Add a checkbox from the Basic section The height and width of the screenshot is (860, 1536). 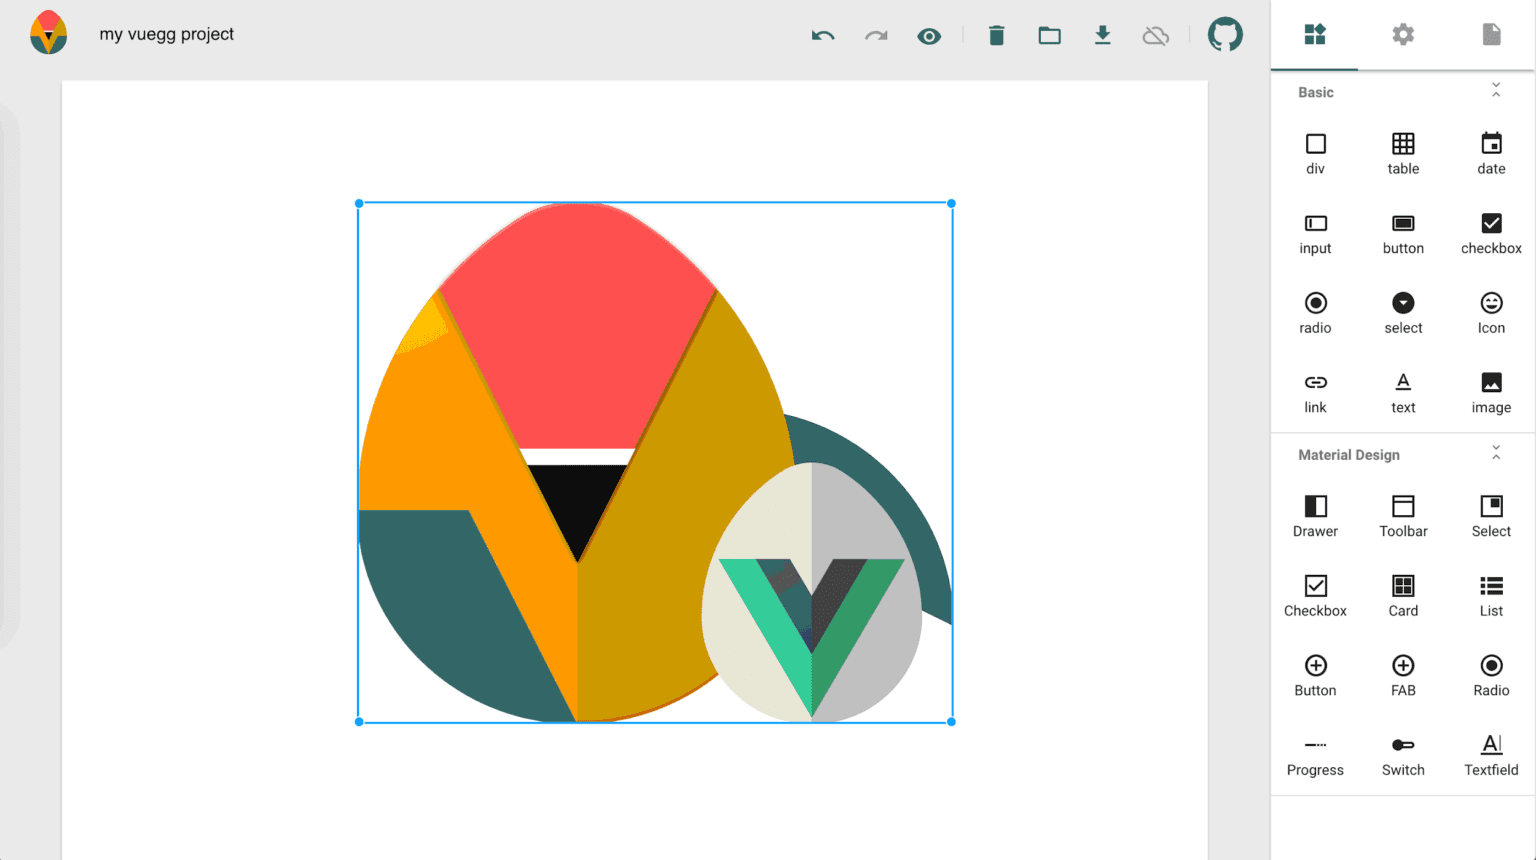[1490, 232]
